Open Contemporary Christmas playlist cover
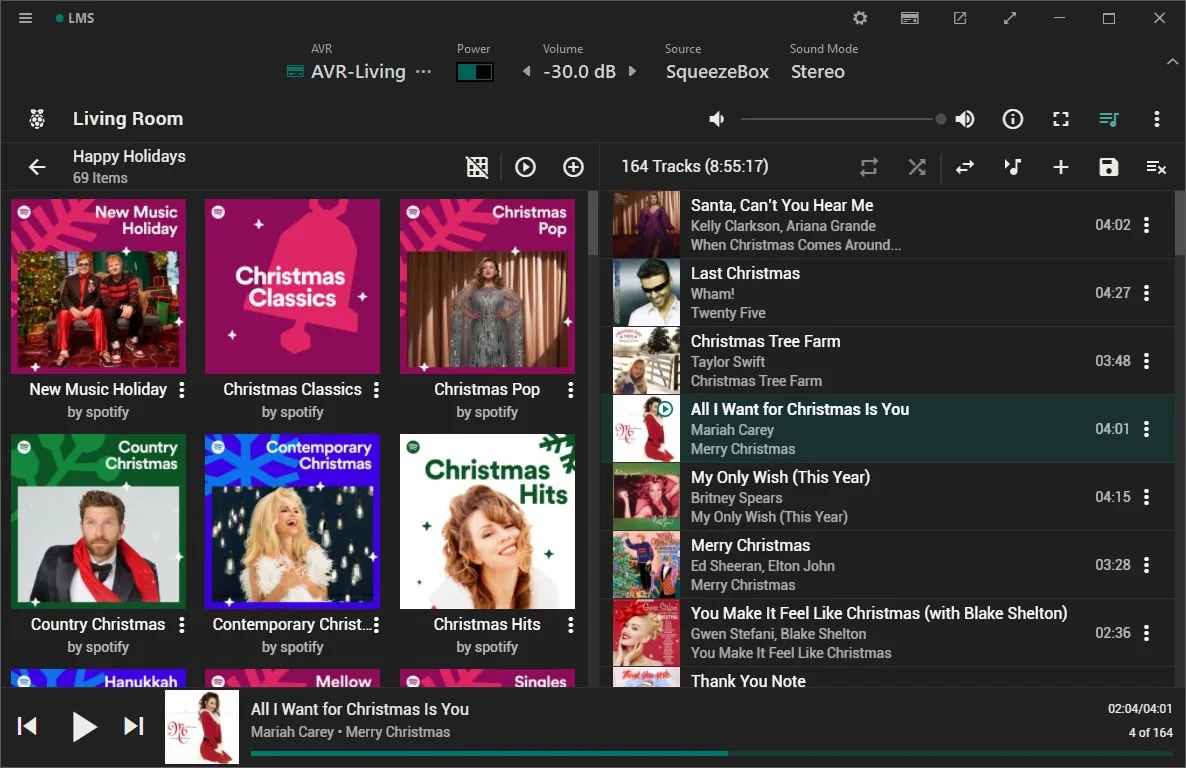This screenshot has height=768, width=1186. (293, 521)
